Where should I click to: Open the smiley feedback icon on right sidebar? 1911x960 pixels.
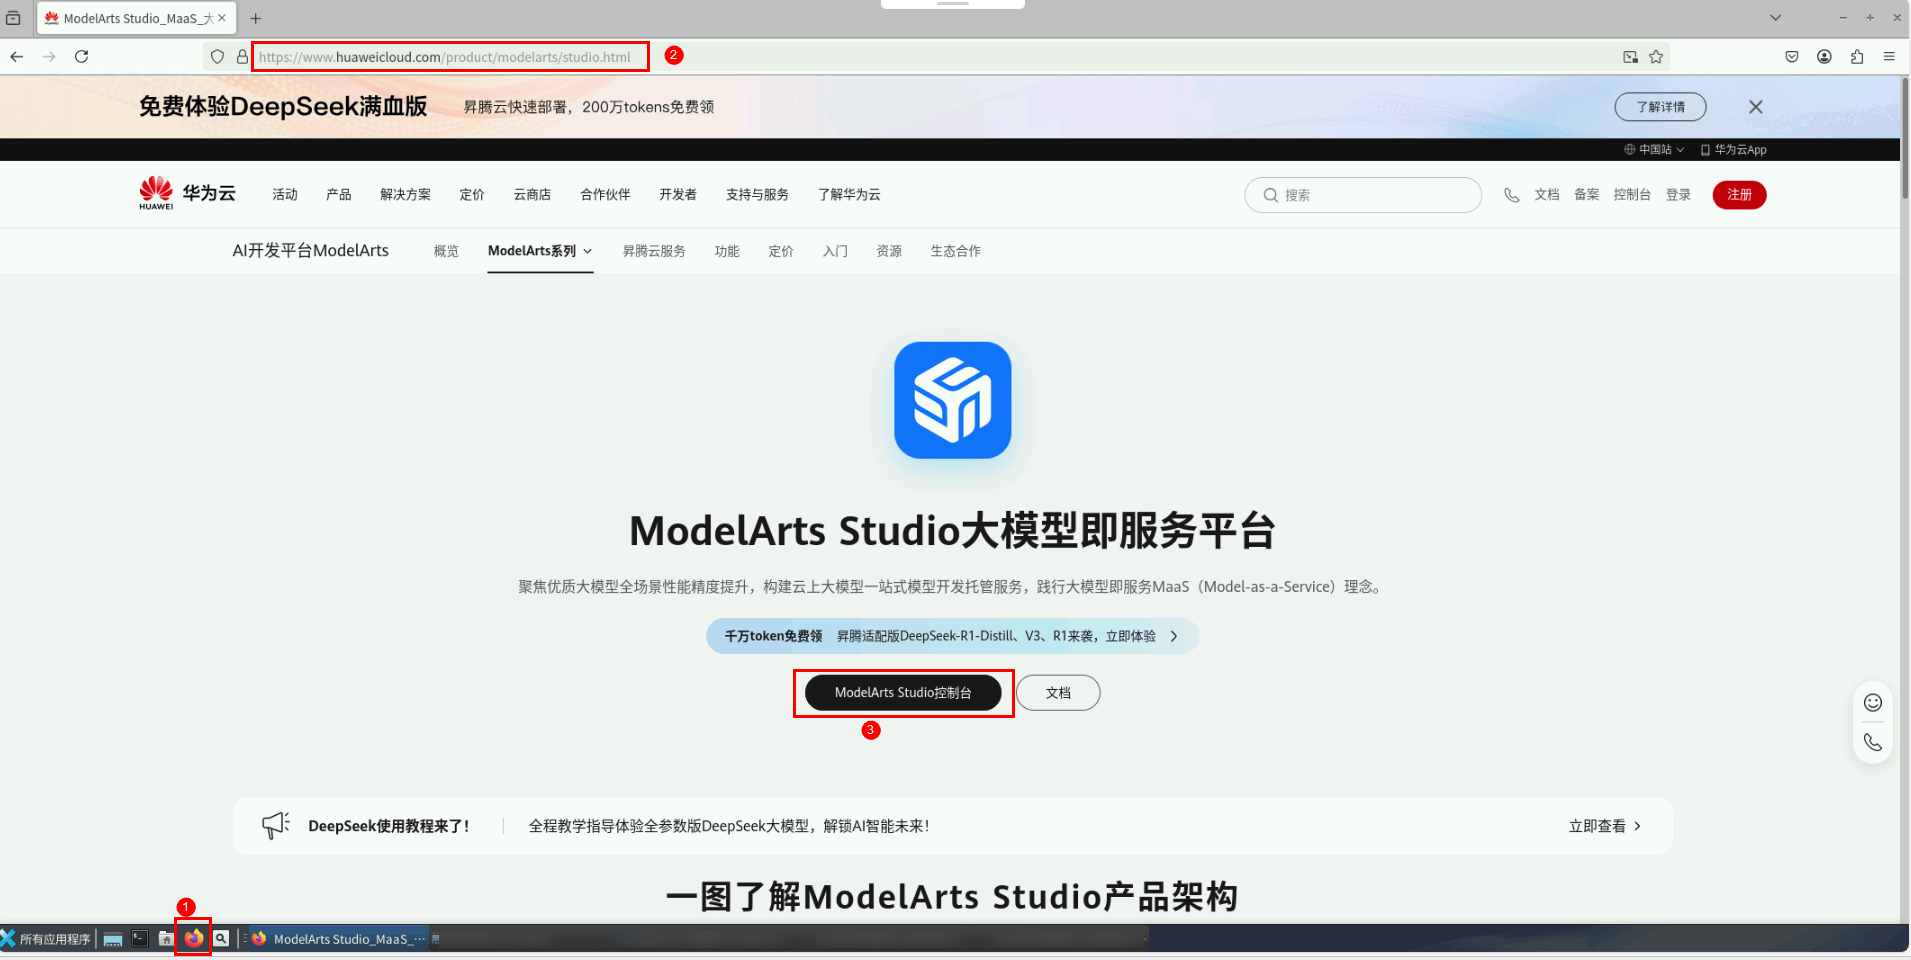[1872, 702]
